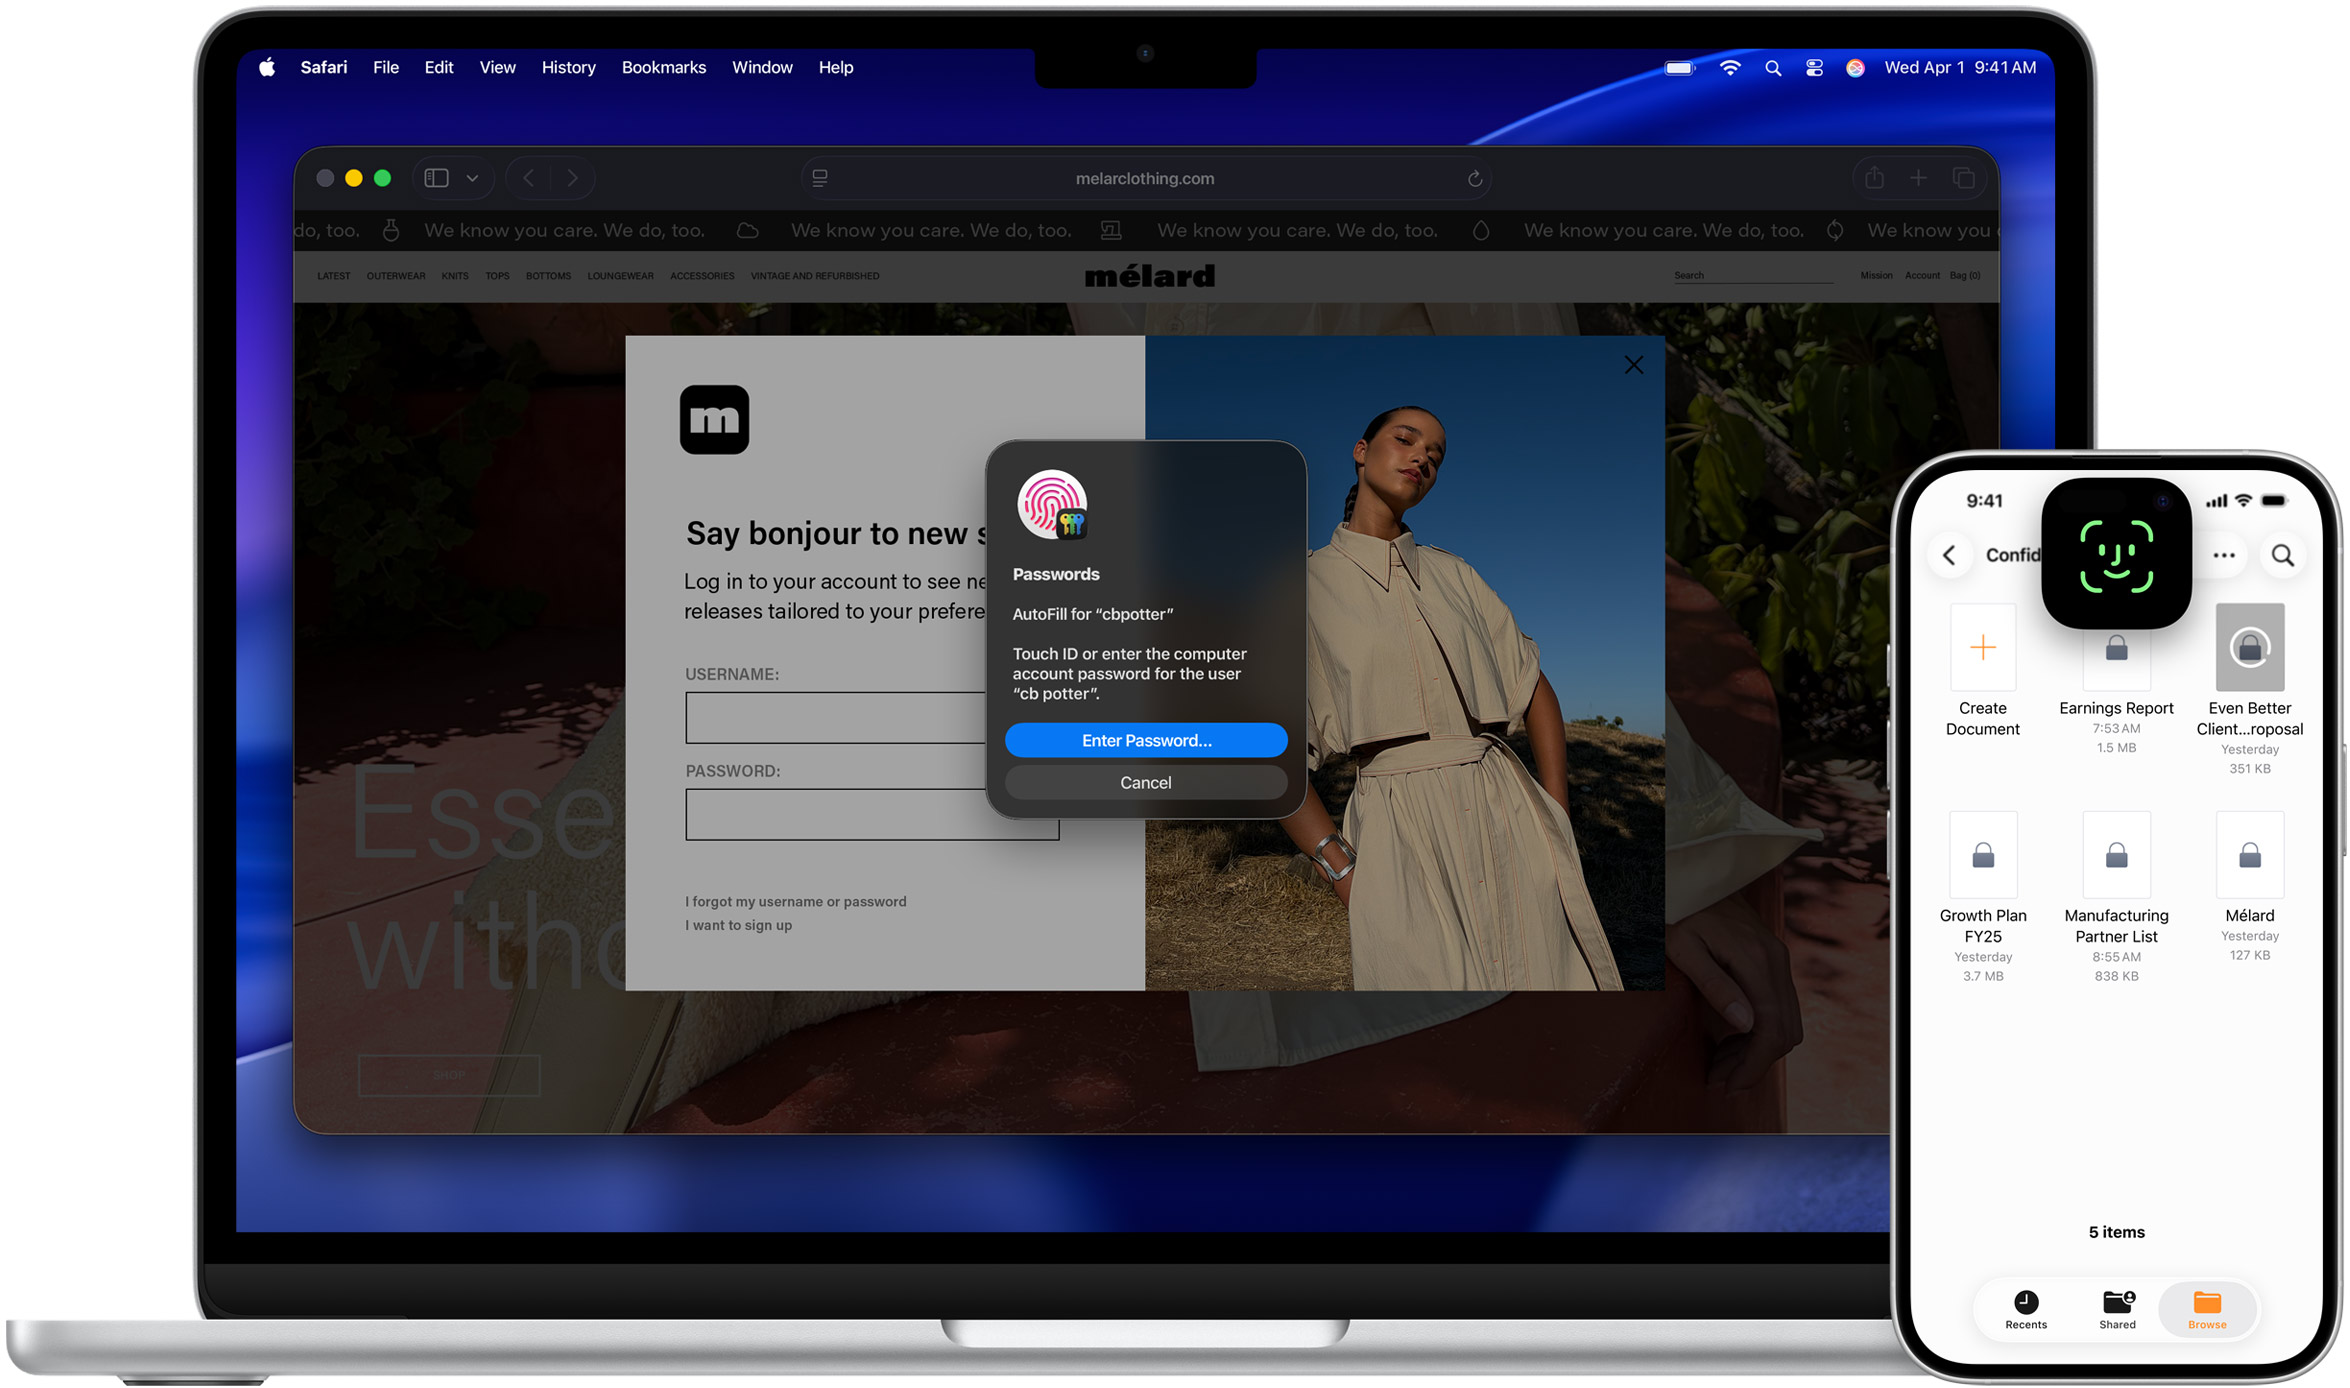Open the Manufacturing Partner List file
Screen dimensions: 2350x1388
tap(2116, 897)
